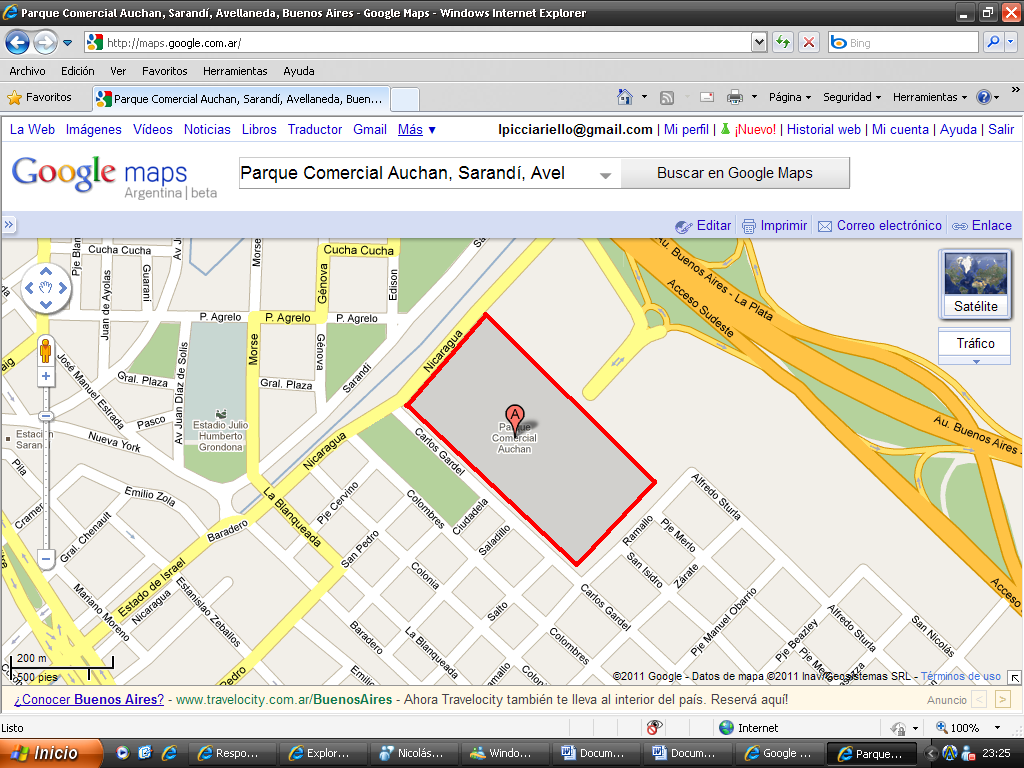
Task: Toggle the Tráfico traffic layer
Action: [x=975, y=343]
